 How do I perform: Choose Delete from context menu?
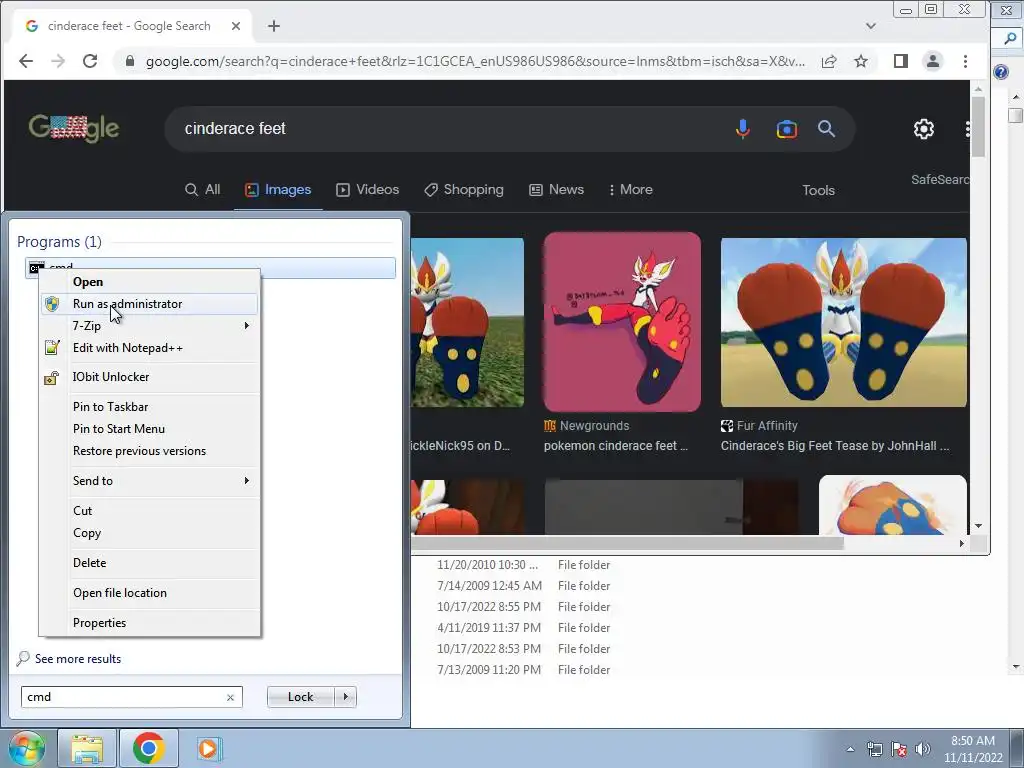click(x=150, y=563)
